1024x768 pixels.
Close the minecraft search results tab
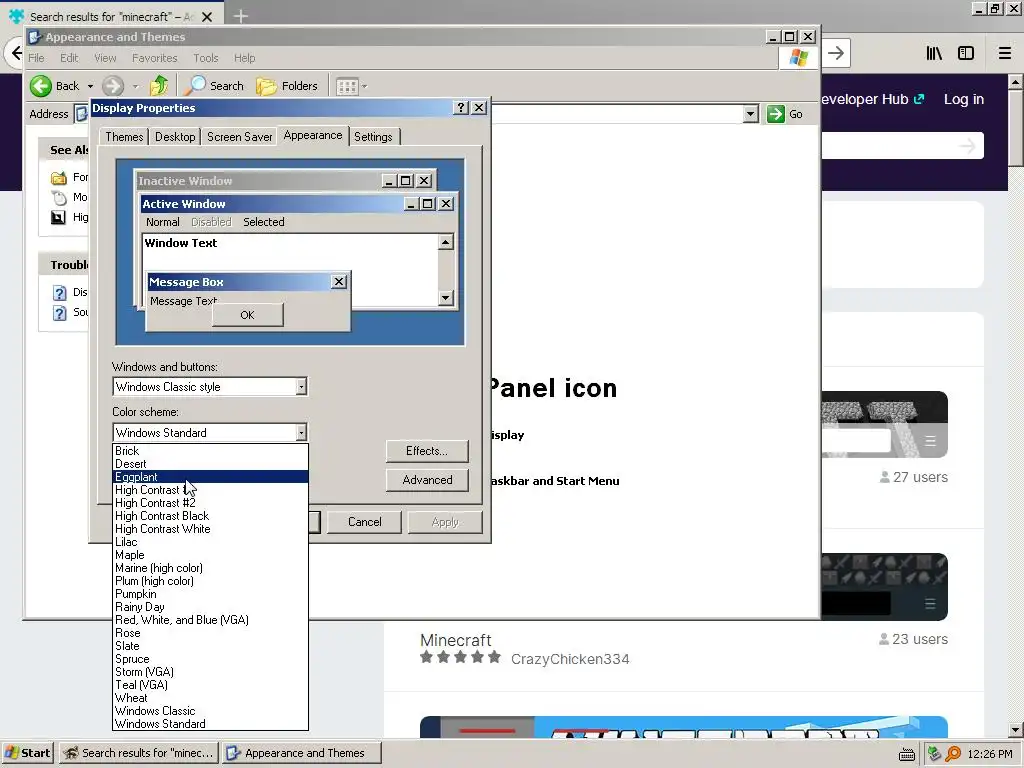pyautogui.click(x=207, y=17)
